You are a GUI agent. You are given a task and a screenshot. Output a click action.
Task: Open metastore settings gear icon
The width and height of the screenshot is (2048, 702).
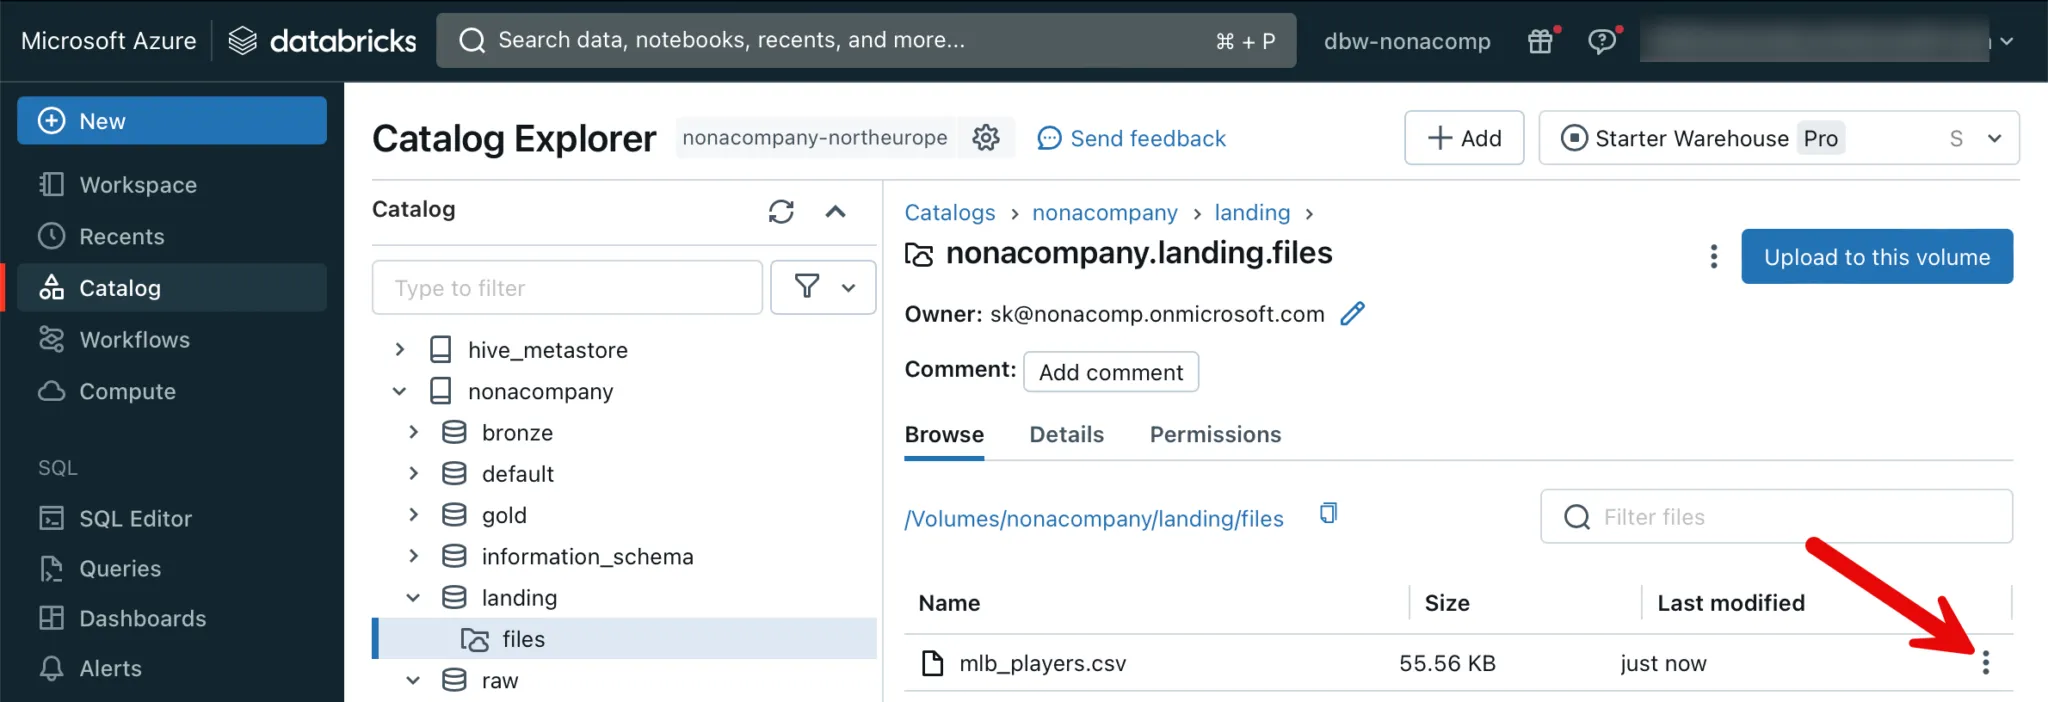pos(986,138)
